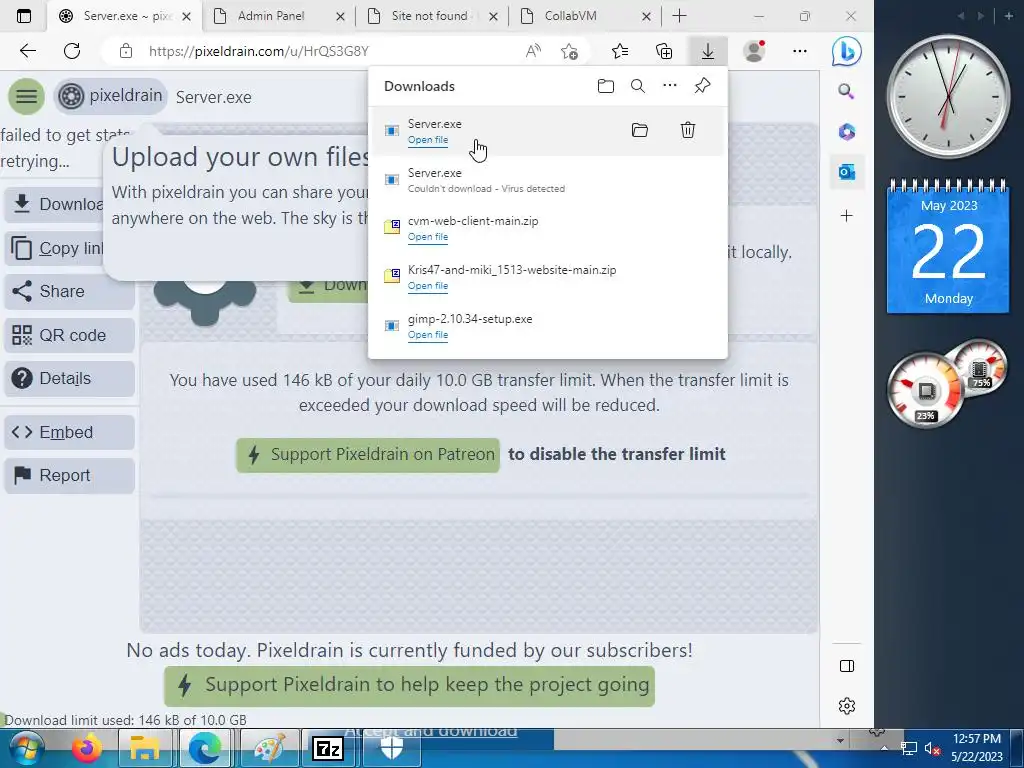Image resolution: width=1024 pixels, height=768 pixels.
Task: Open Edge Settings and more menu
Action: 799,51
